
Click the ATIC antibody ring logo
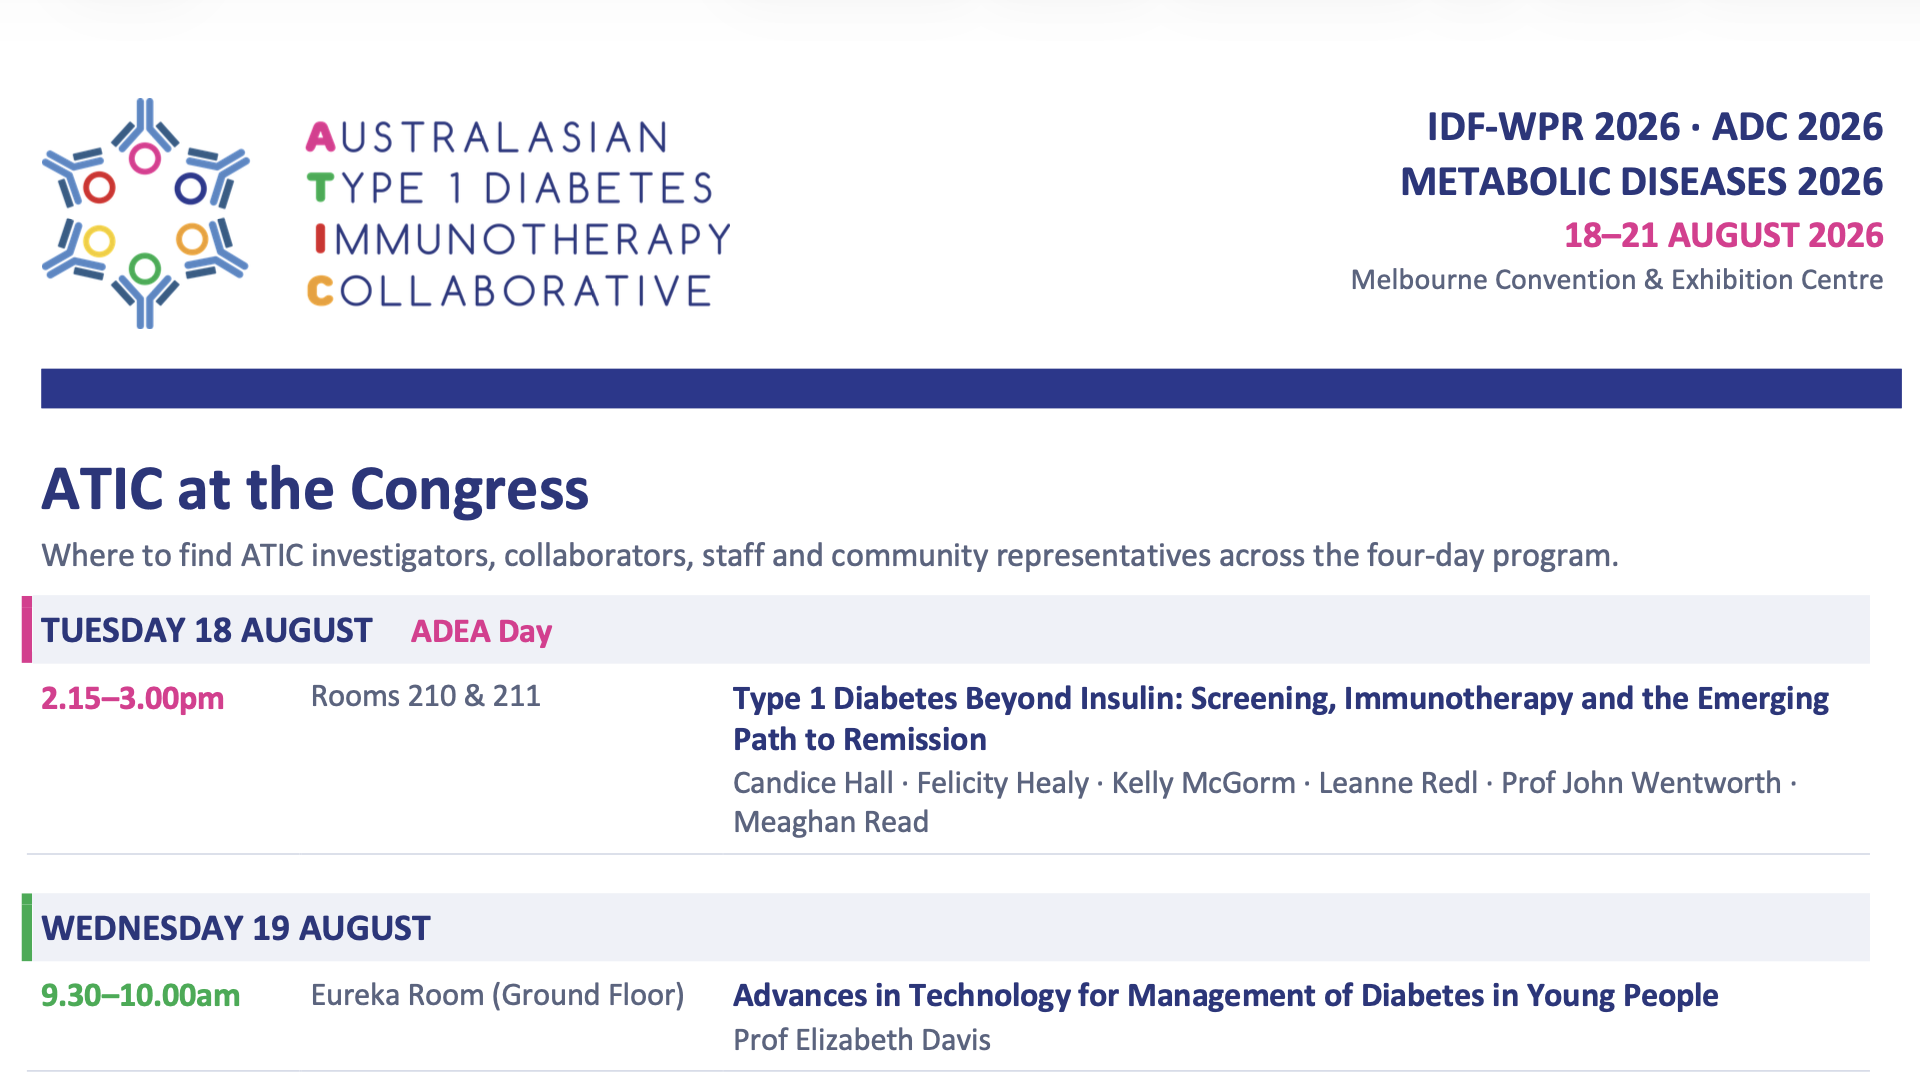145,213
